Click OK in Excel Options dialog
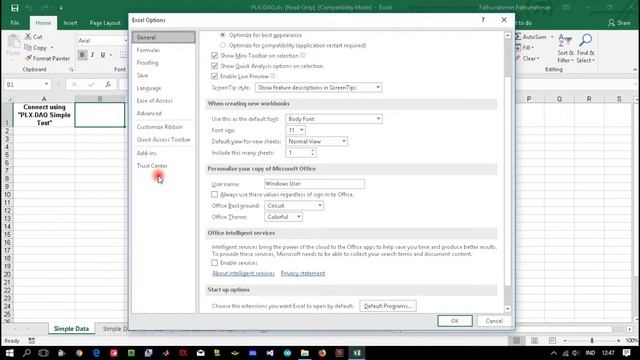Image resolution: width=640 pixels, height=360 pixels. point(455,321)
